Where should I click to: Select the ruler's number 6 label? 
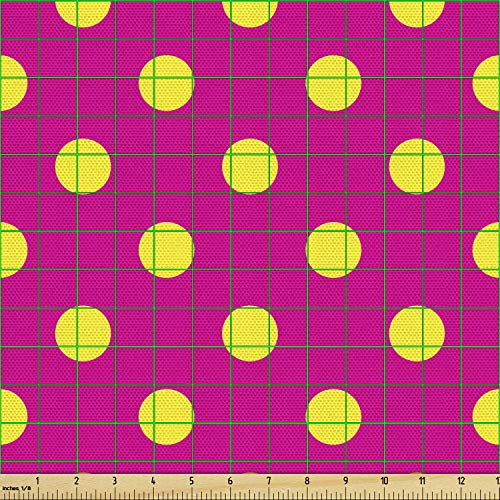tap(230, 481)
